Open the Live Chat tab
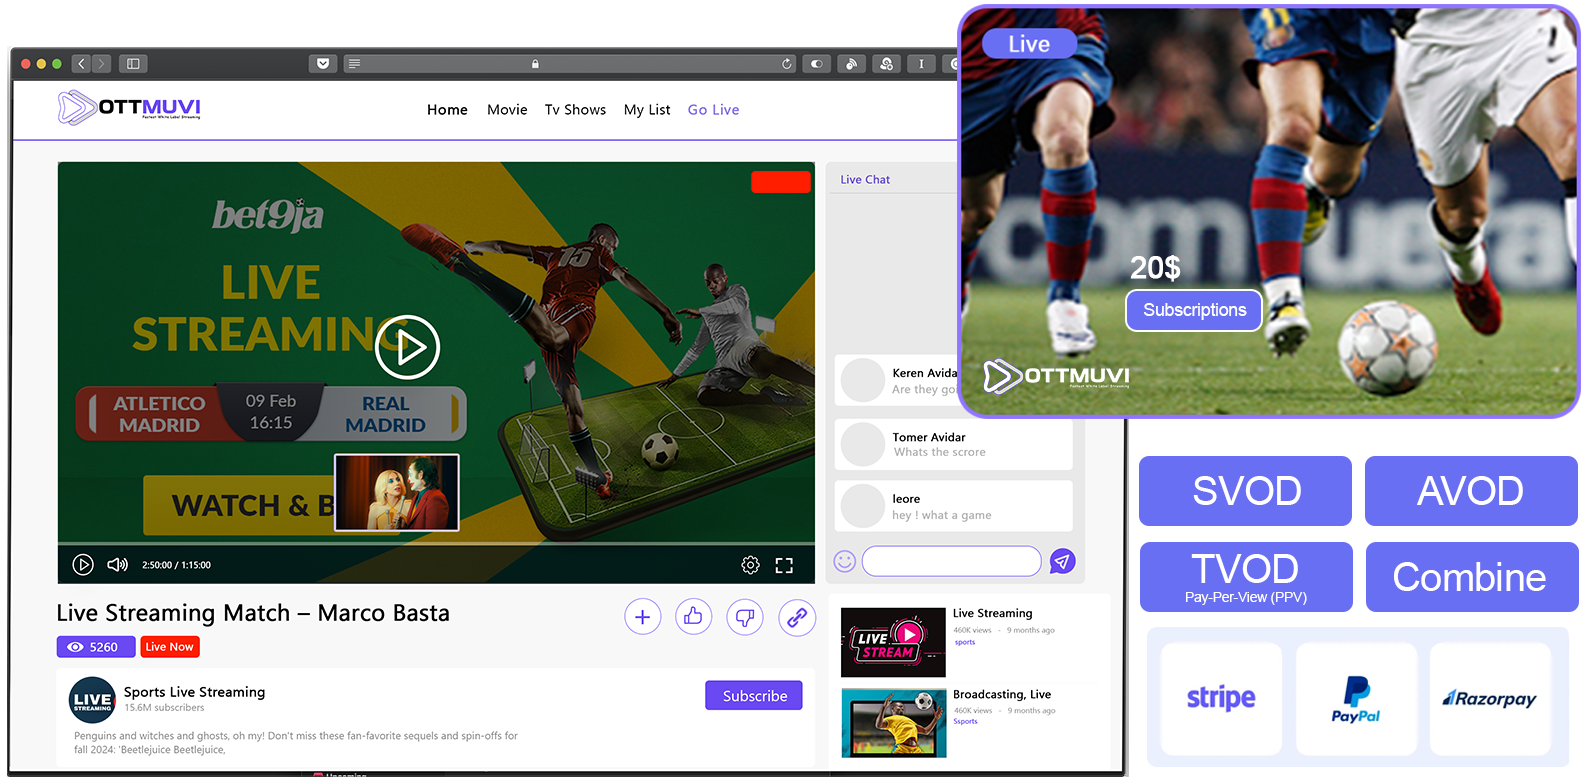This screenshot has width=1585, height=780. tap(865, 180)
